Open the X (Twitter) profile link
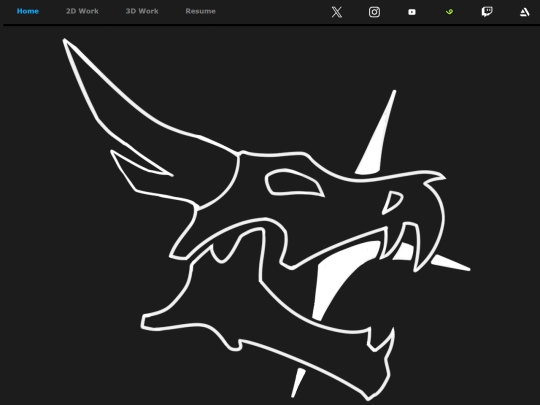 337,12
